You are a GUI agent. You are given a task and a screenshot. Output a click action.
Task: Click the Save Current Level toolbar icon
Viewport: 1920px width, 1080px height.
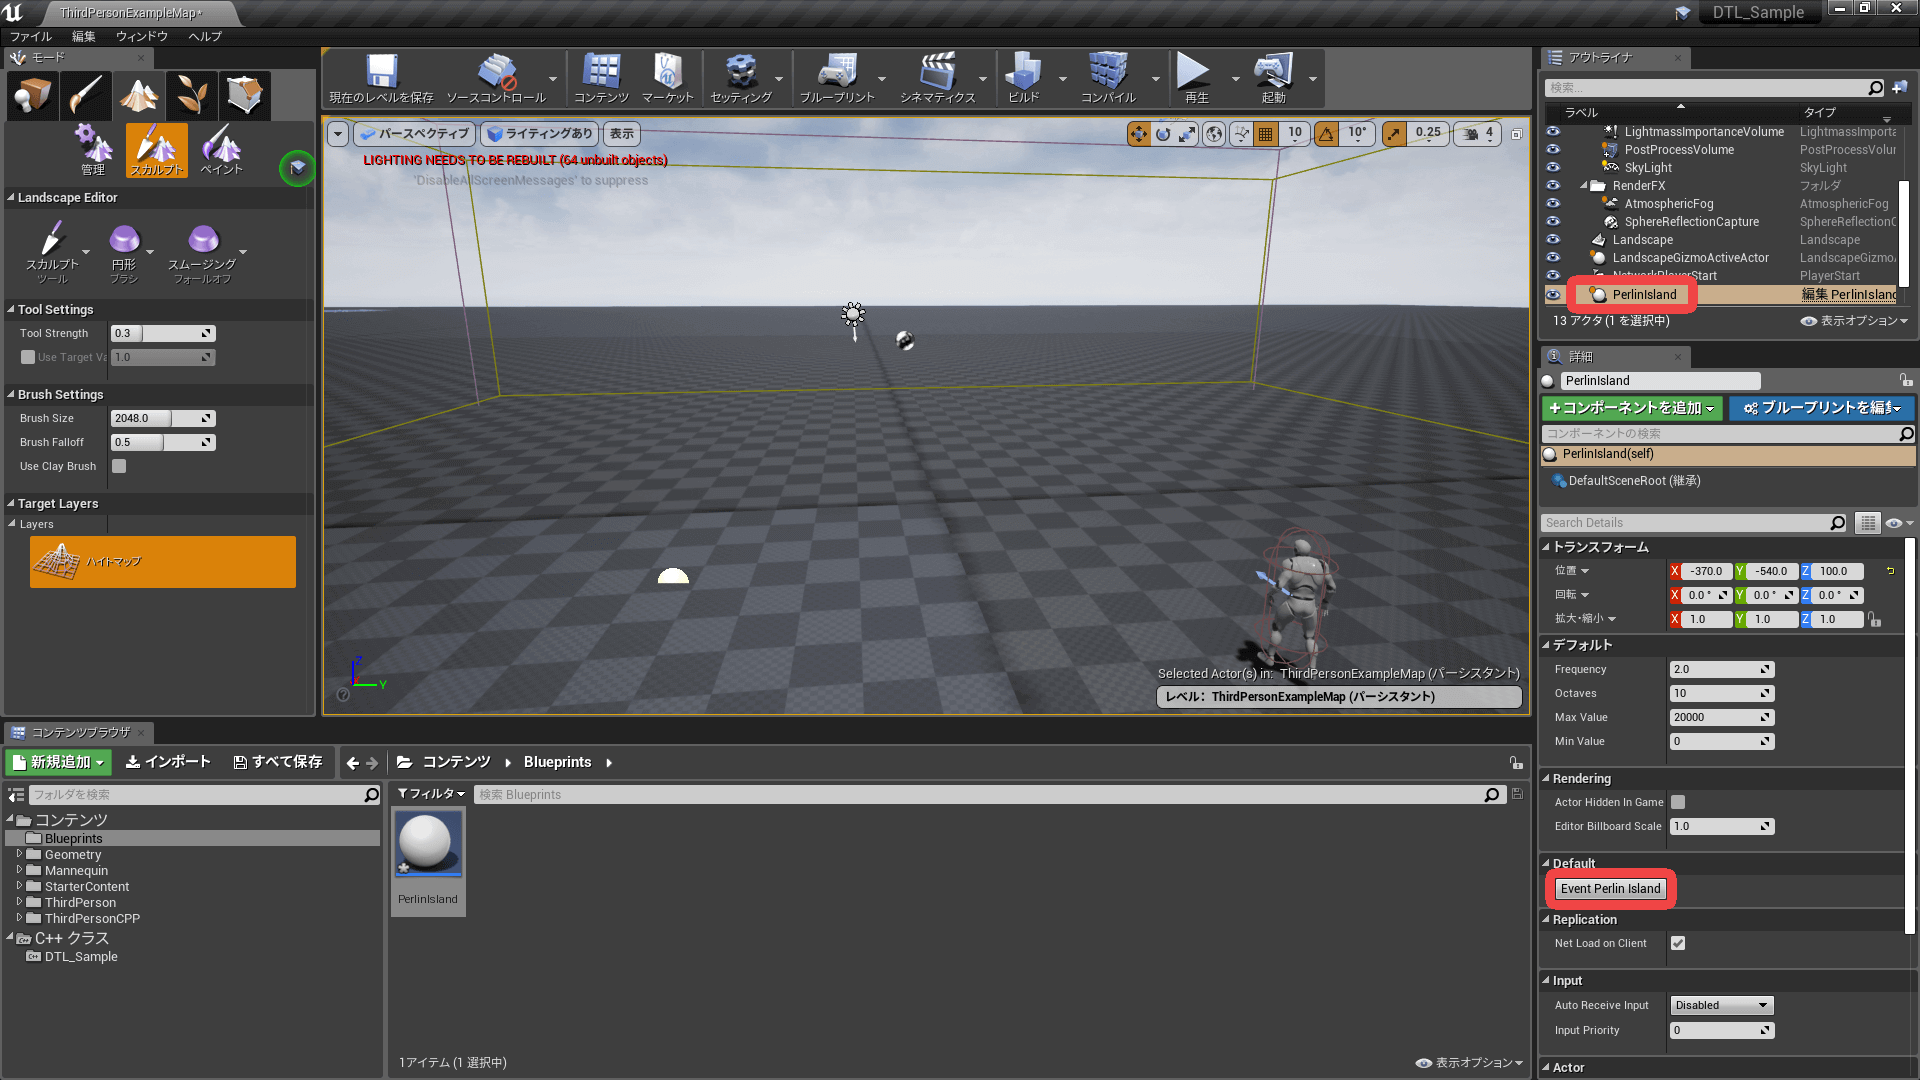[381, 72]
